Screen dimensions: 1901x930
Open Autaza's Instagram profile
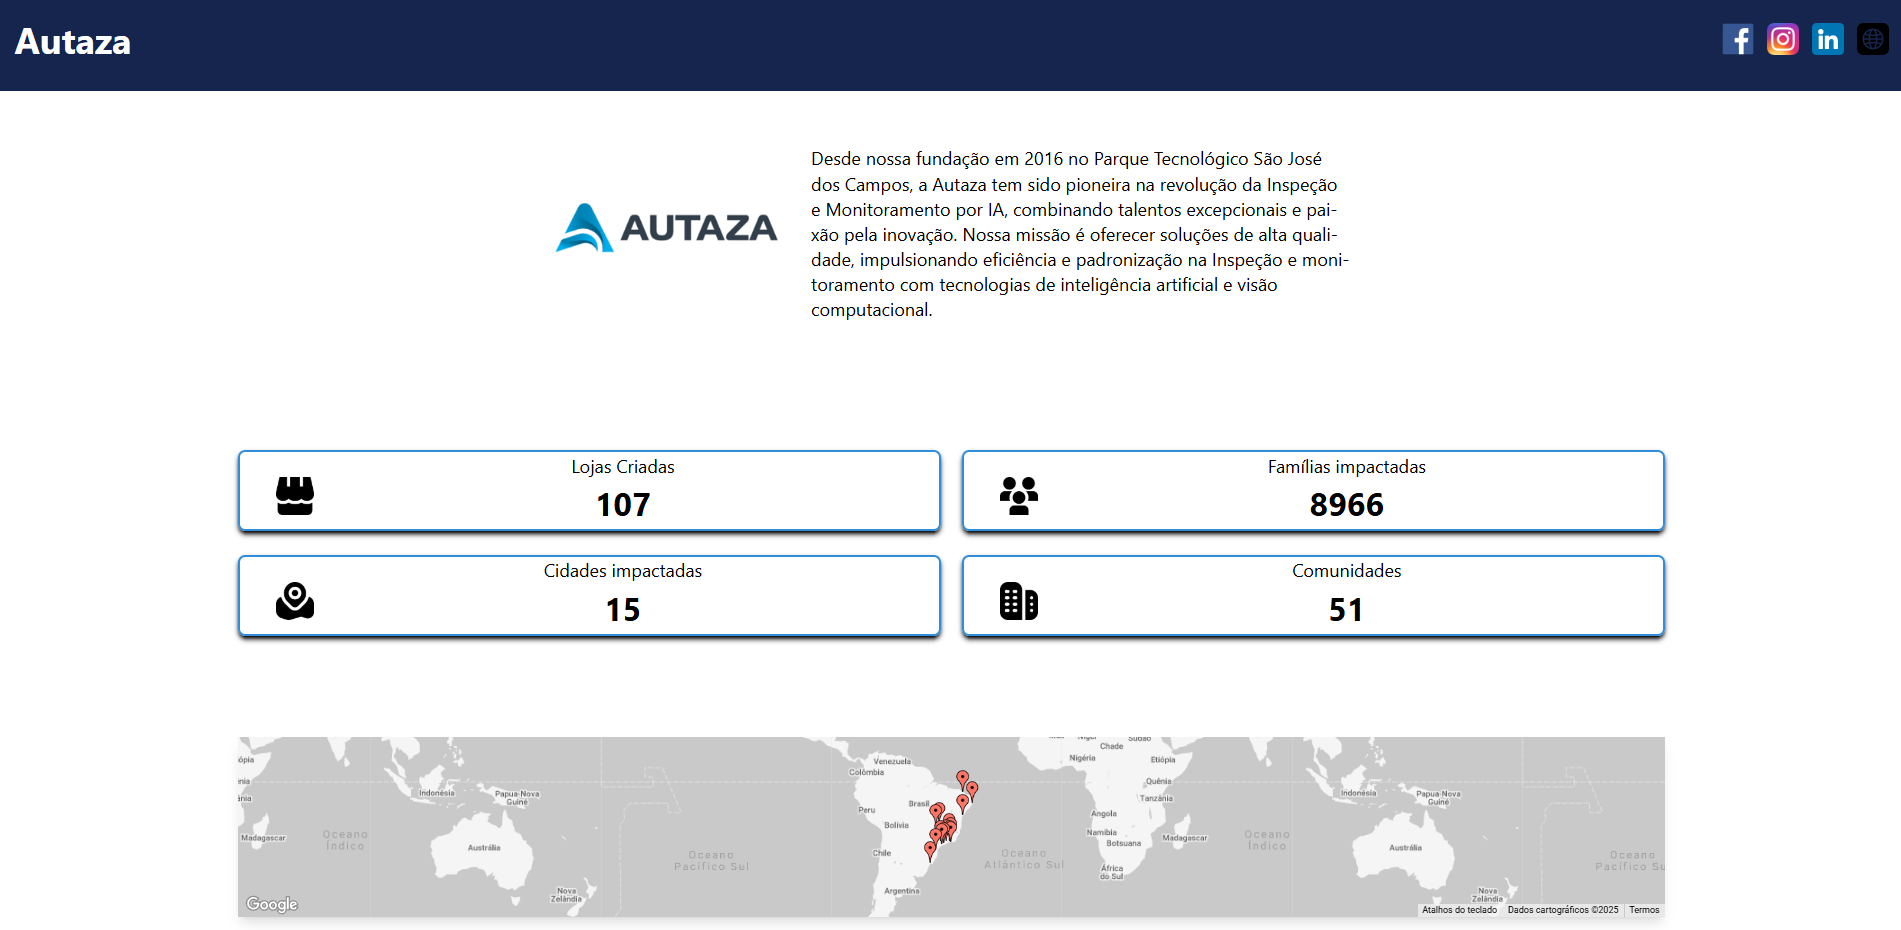[1783, 40]
